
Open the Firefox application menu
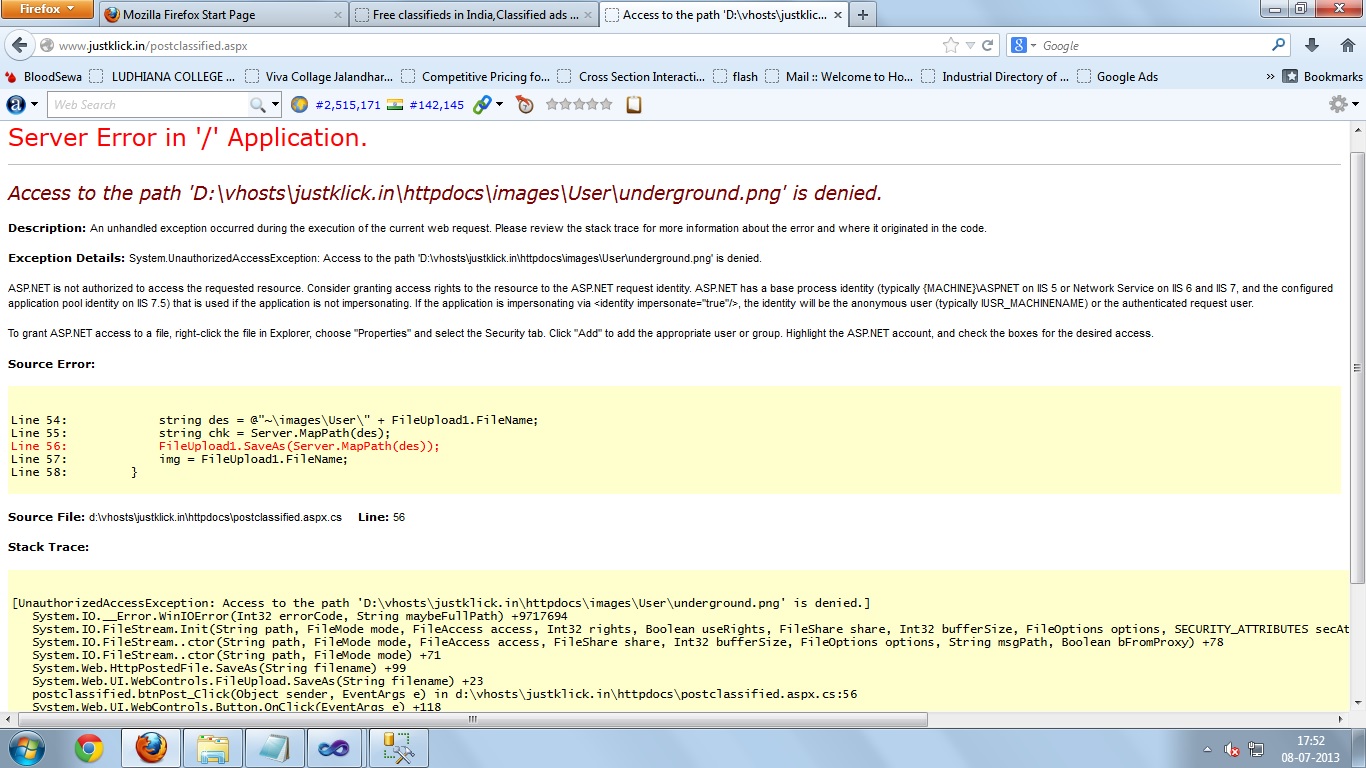tap(48, 10)
